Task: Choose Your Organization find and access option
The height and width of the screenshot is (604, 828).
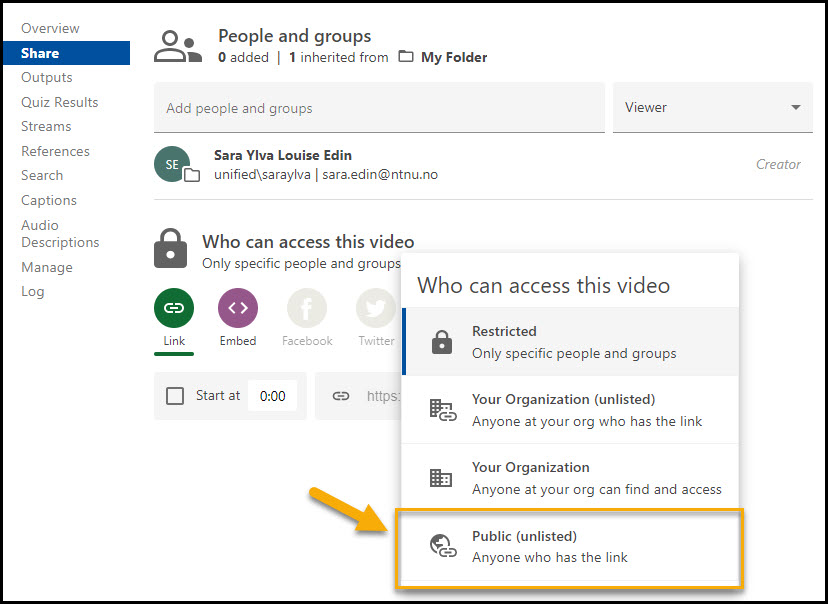Action: (x=570, y=478)
